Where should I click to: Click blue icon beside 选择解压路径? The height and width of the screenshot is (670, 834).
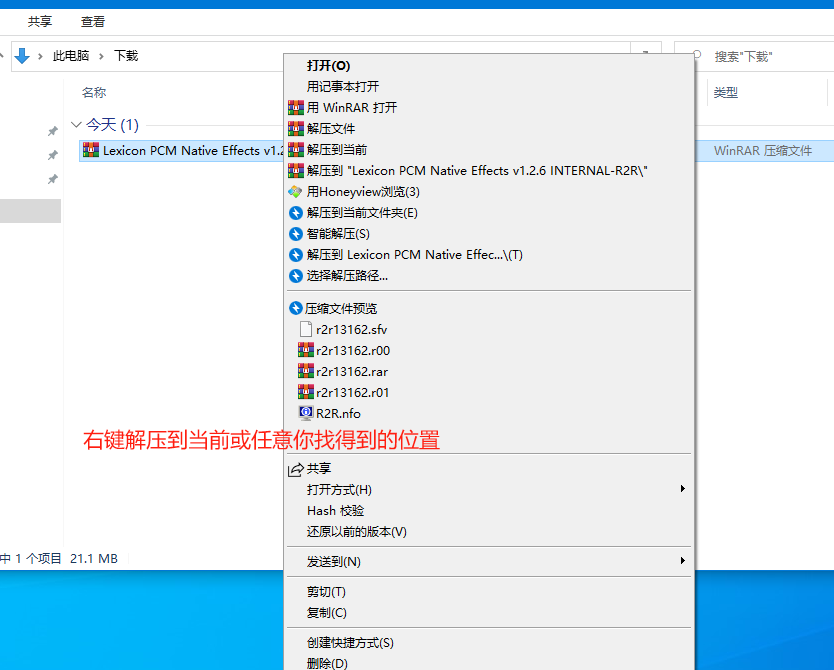coord(296,276)
